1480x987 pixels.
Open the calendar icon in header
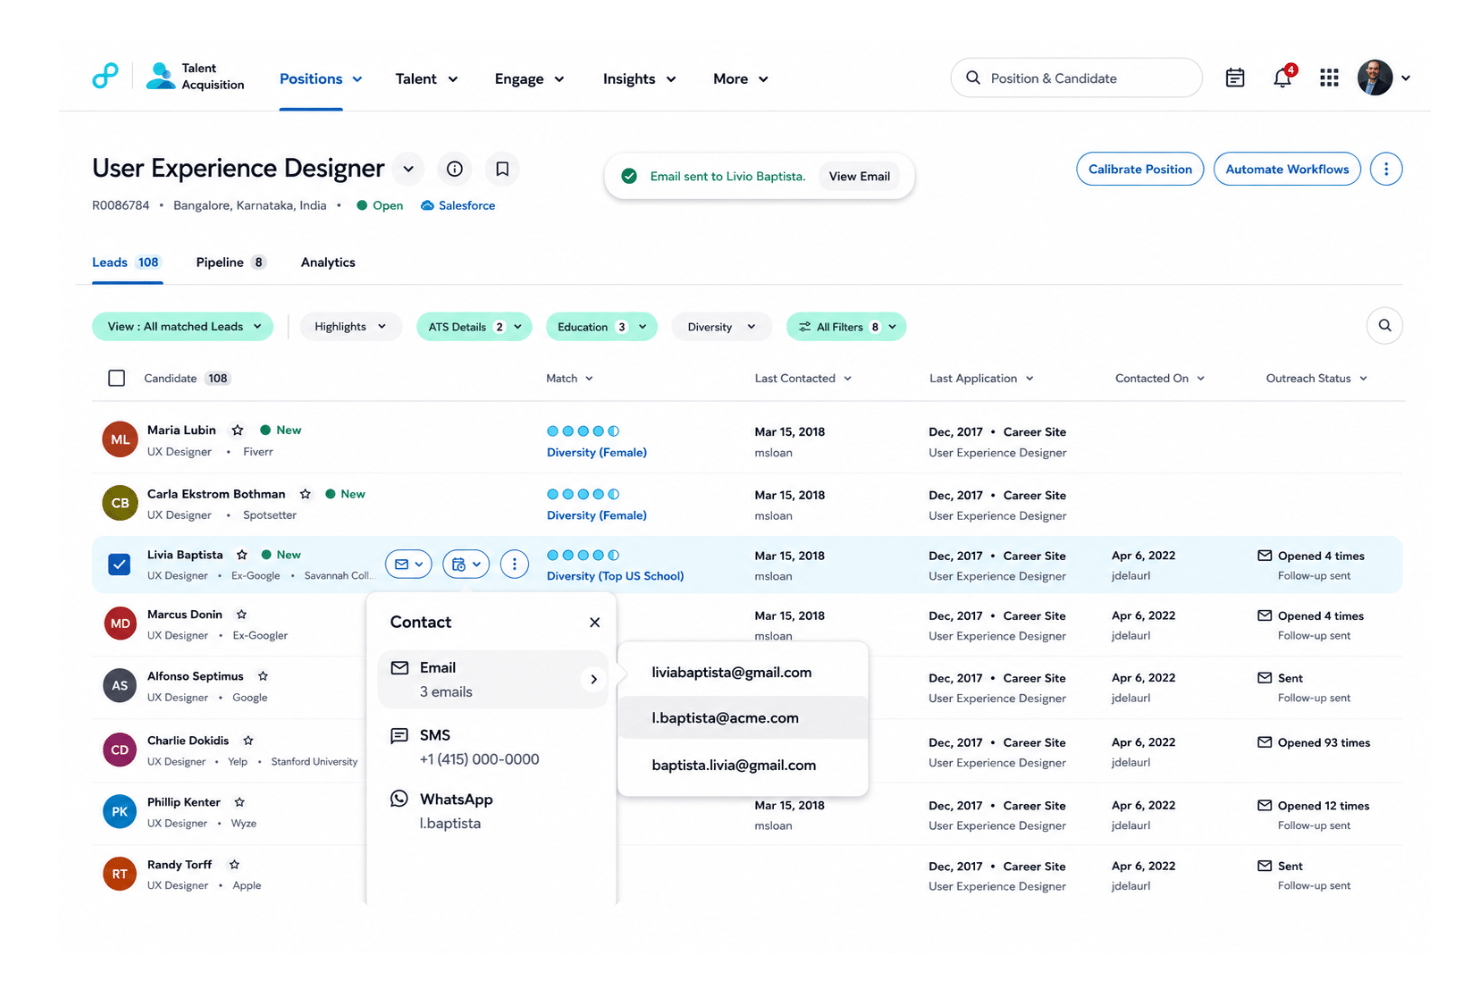[x=1235, y=78]
